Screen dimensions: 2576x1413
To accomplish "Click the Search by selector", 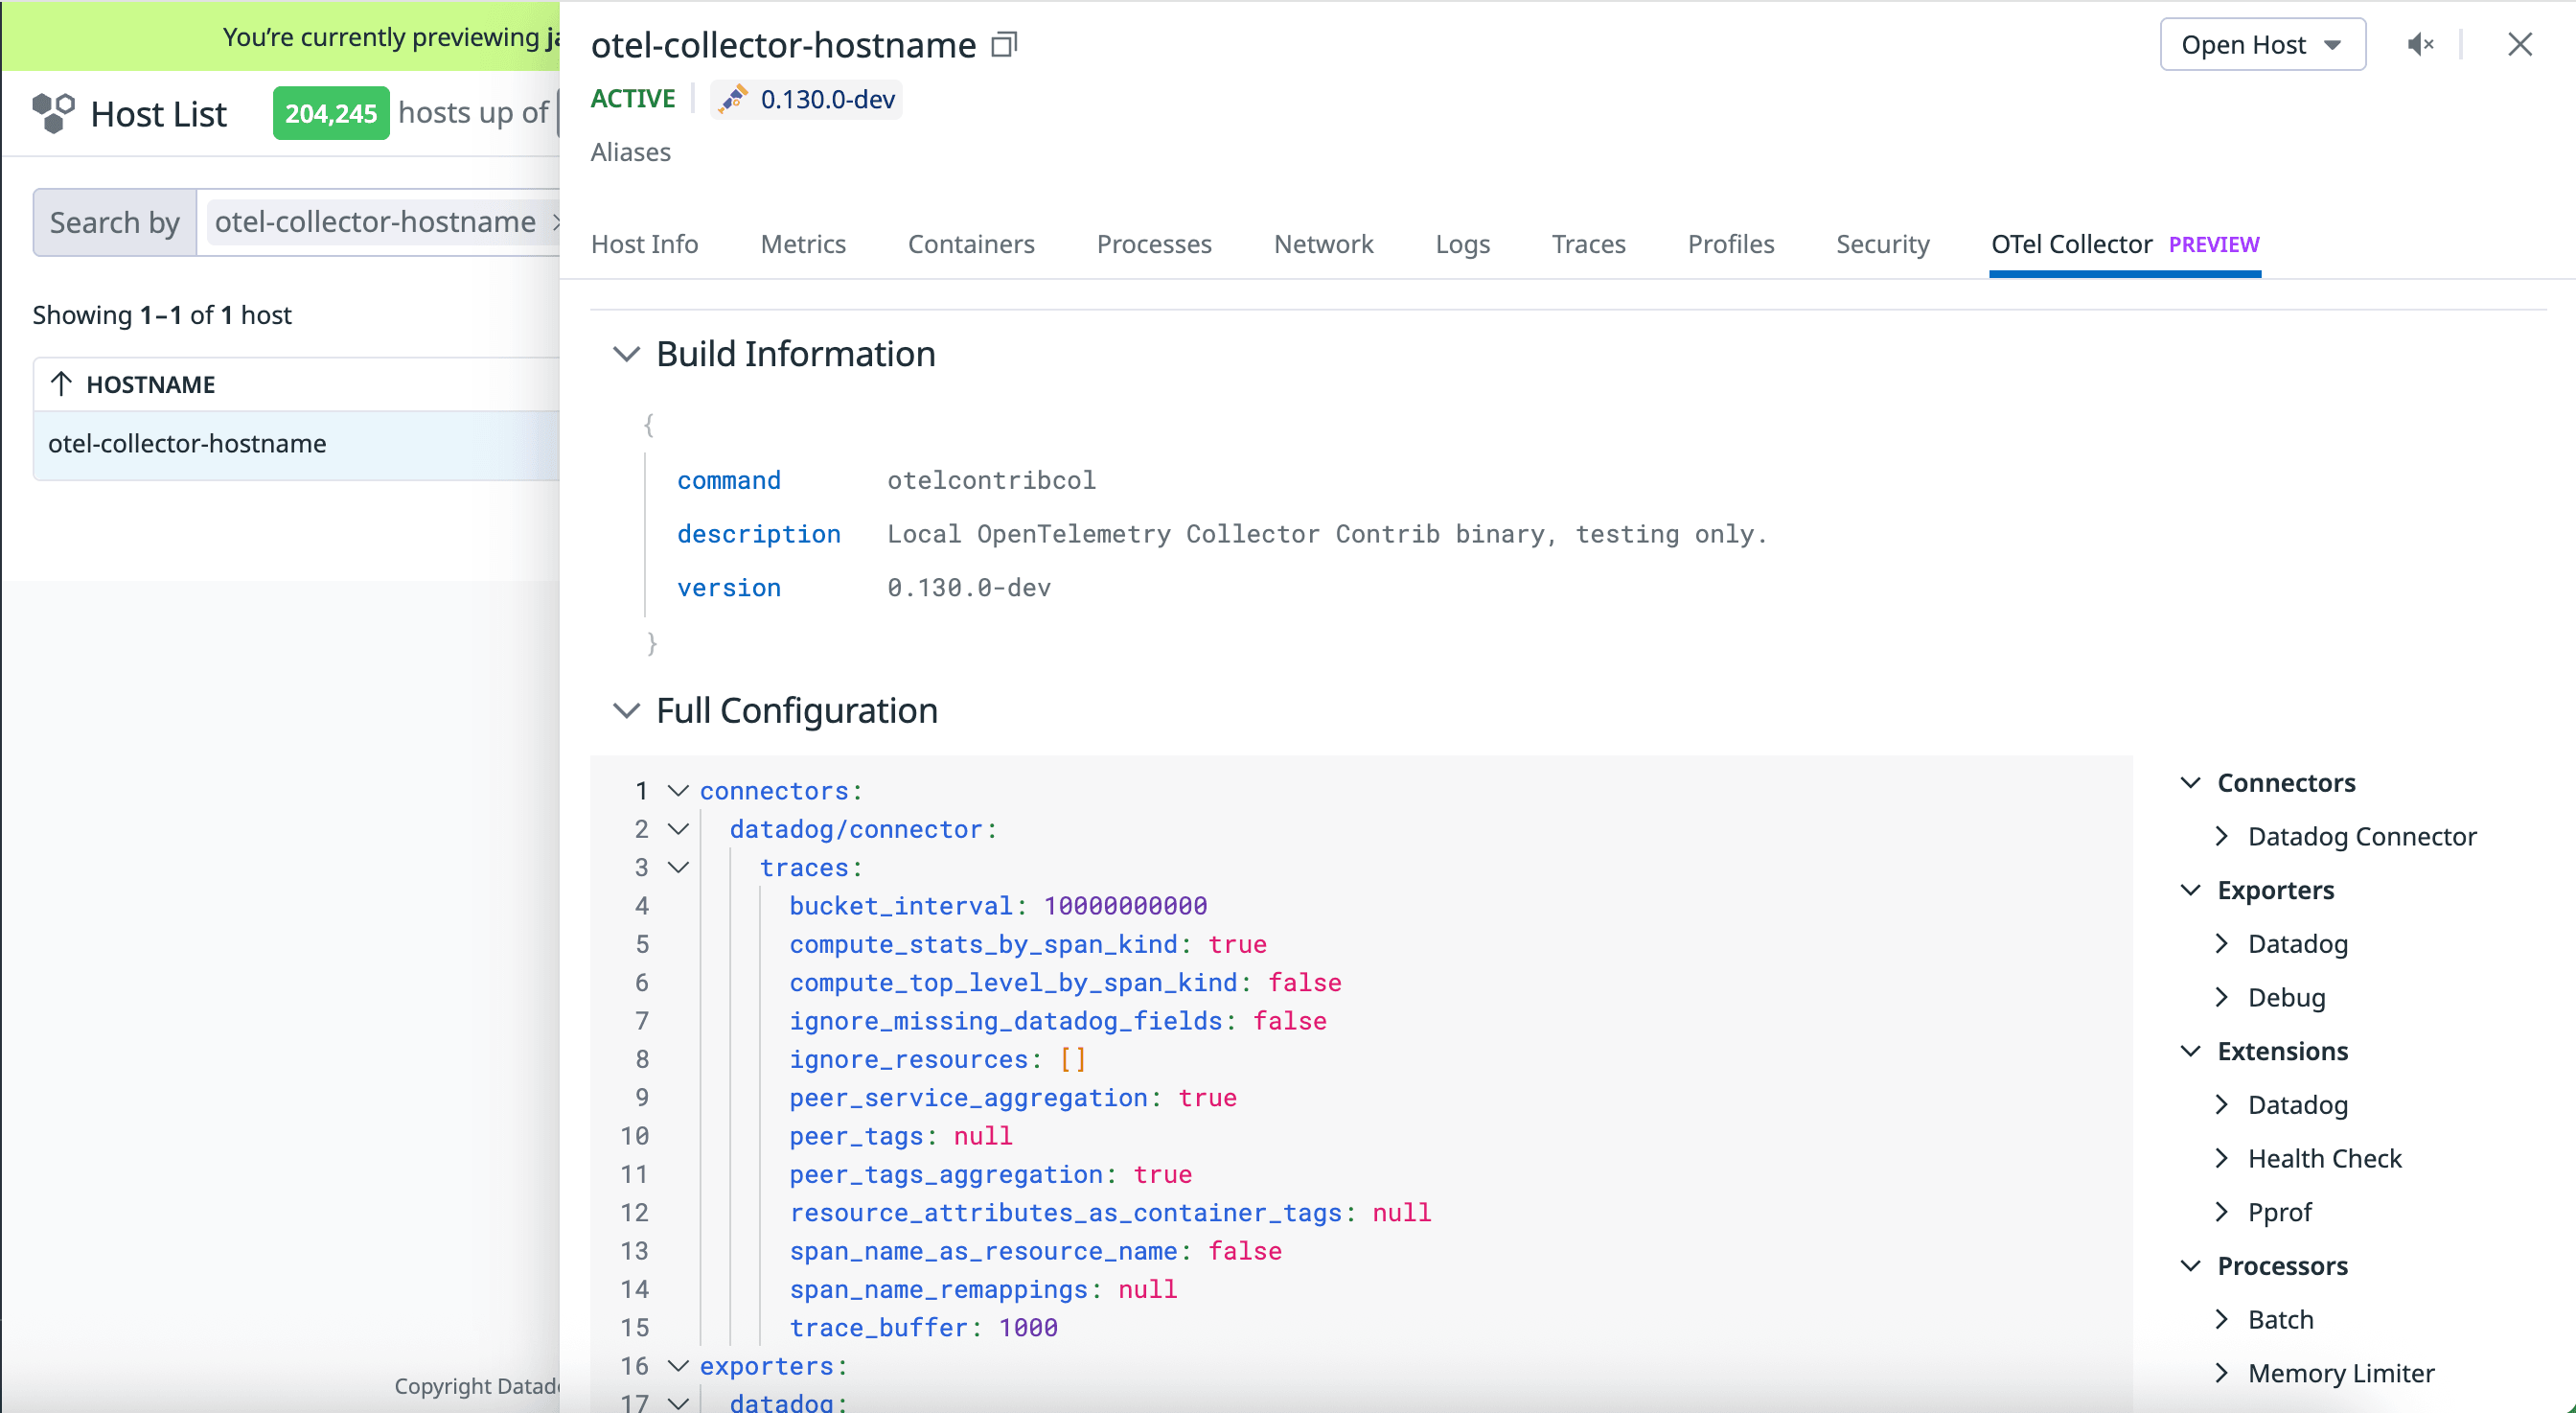I will pos(115,222).
